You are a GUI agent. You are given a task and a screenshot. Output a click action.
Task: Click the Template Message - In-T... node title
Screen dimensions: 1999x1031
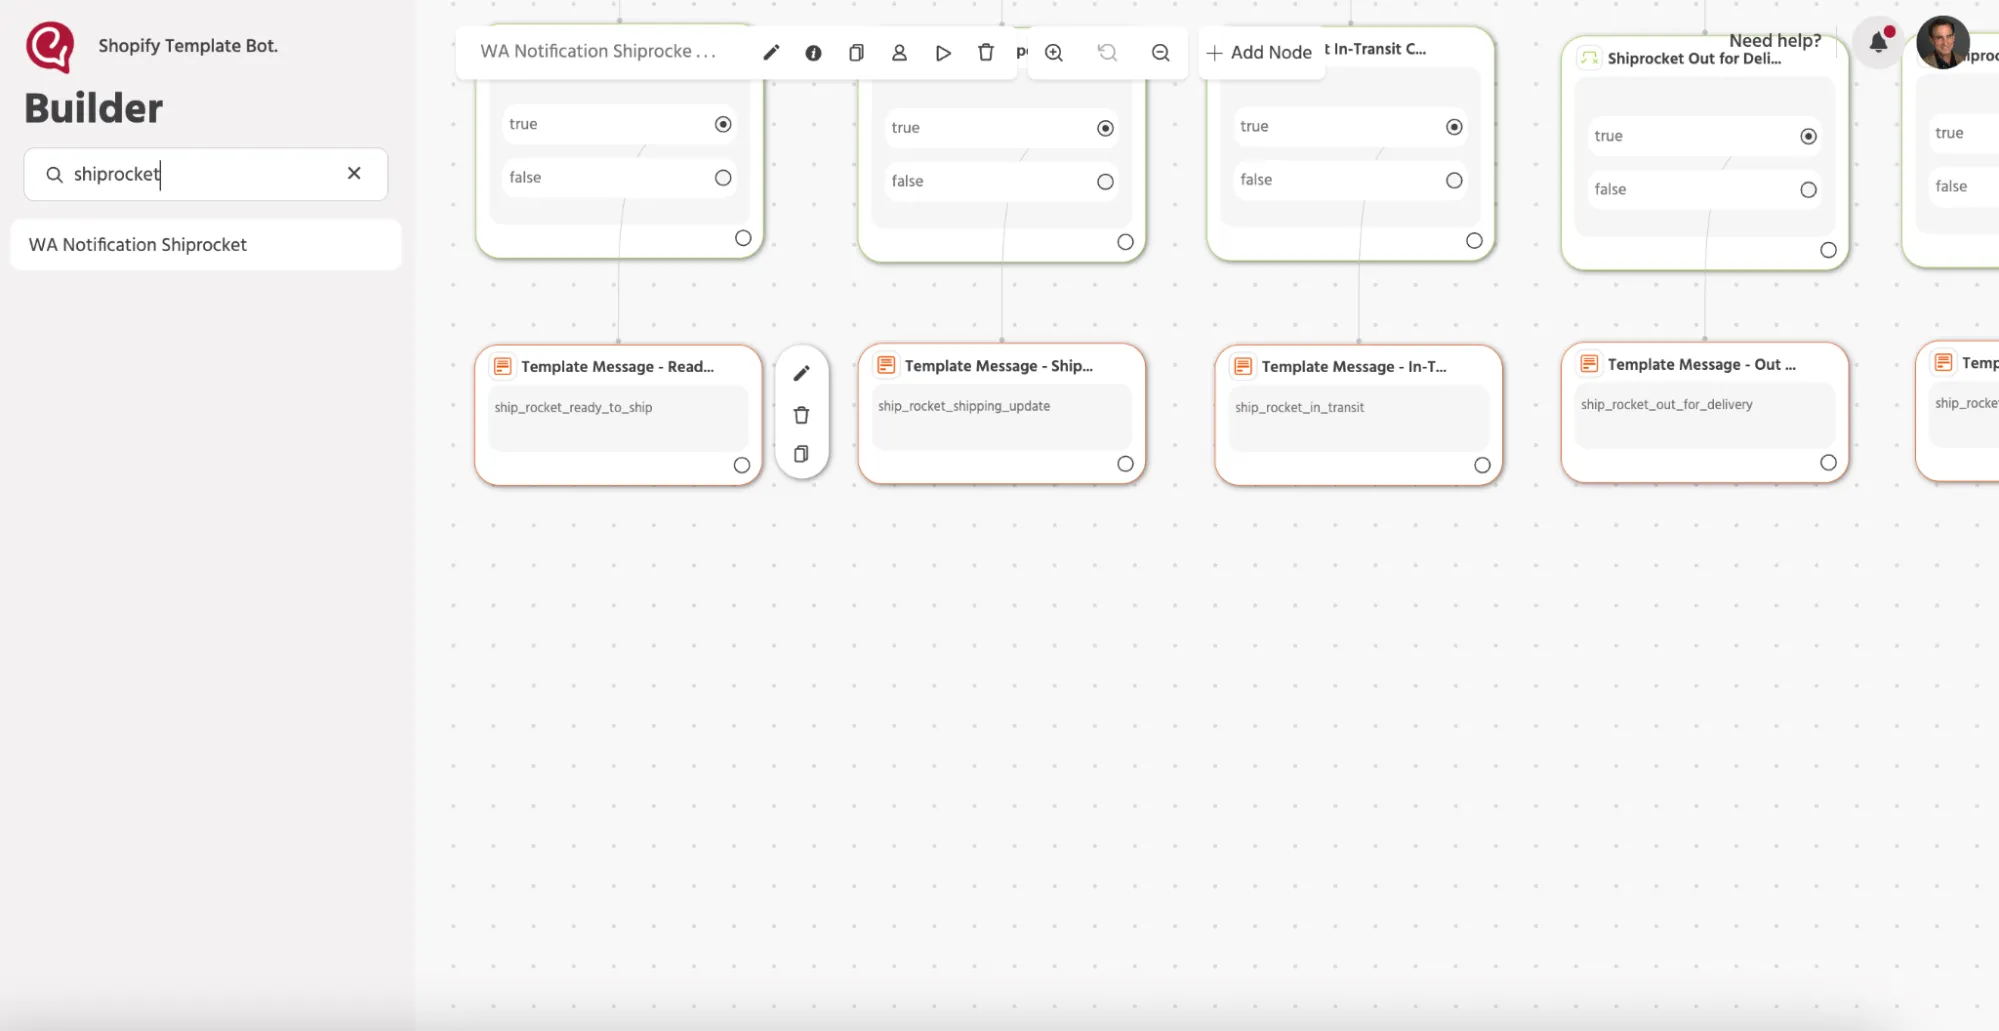(x=1353, y=367)
